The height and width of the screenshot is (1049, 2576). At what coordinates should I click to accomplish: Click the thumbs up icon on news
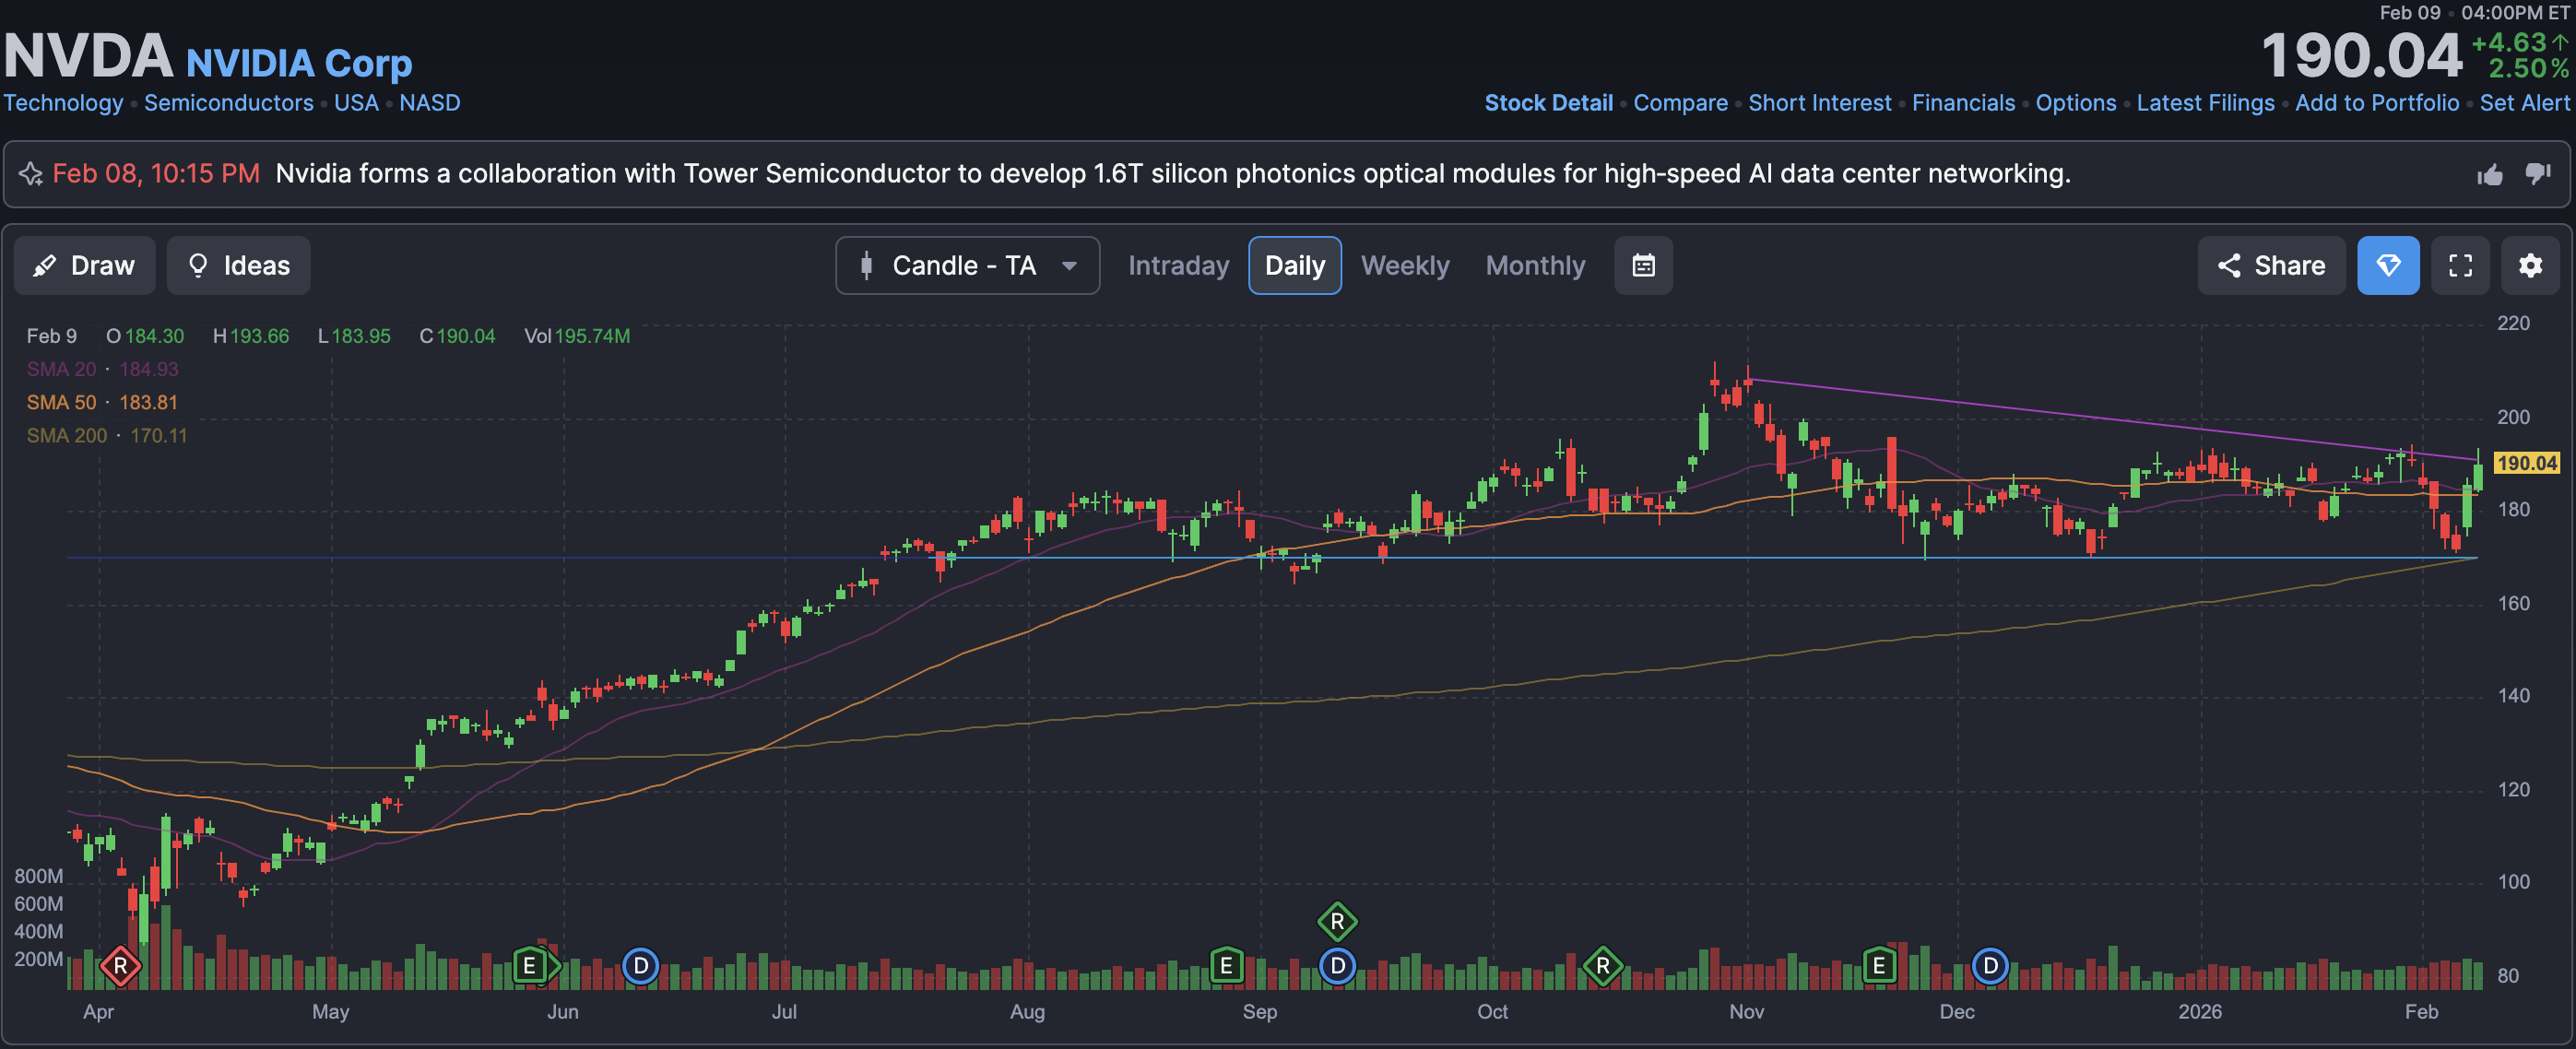click(2489, 175)
